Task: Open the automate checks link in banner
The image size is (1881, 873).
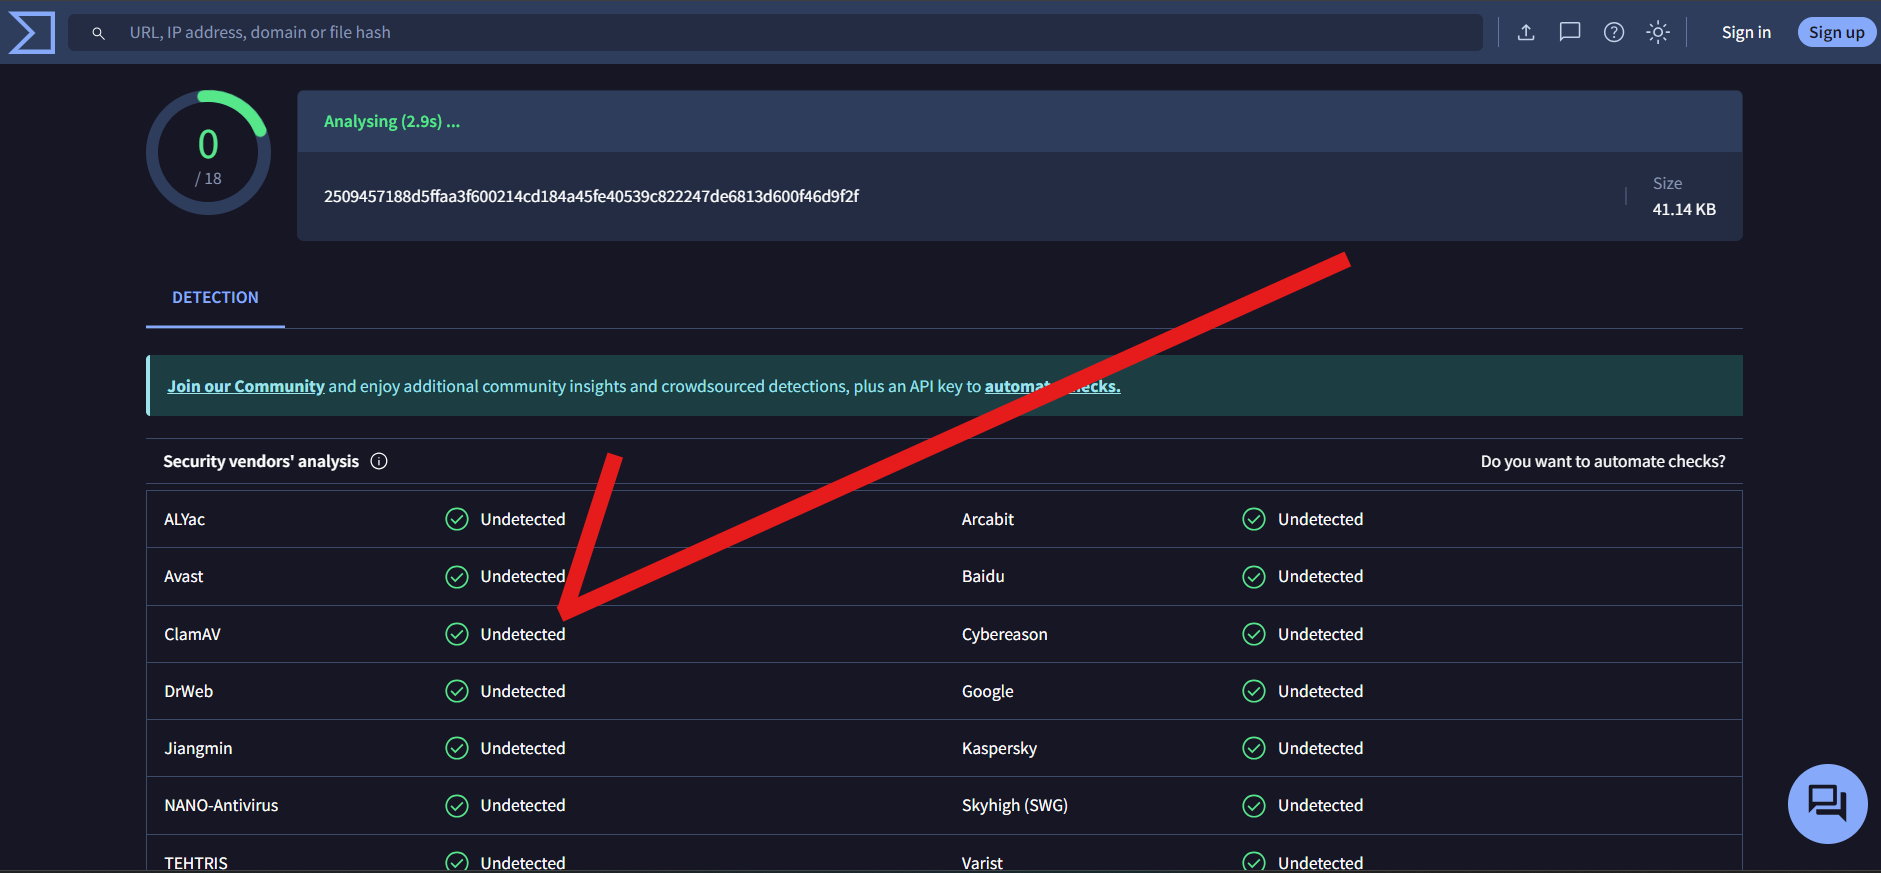Action: point(1052,386)
